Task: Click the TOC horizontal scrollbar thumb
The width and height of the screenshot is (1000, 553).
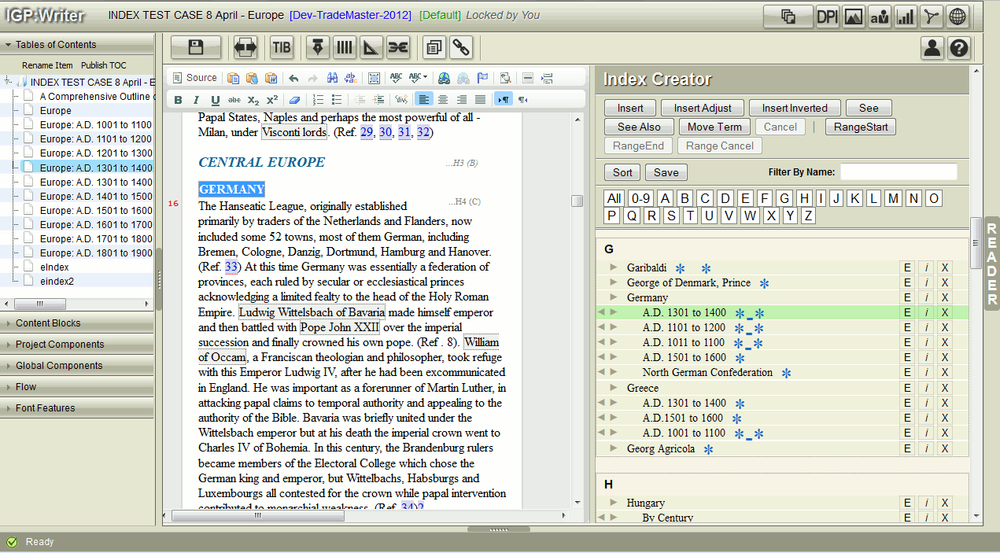Action: point(40,304)
